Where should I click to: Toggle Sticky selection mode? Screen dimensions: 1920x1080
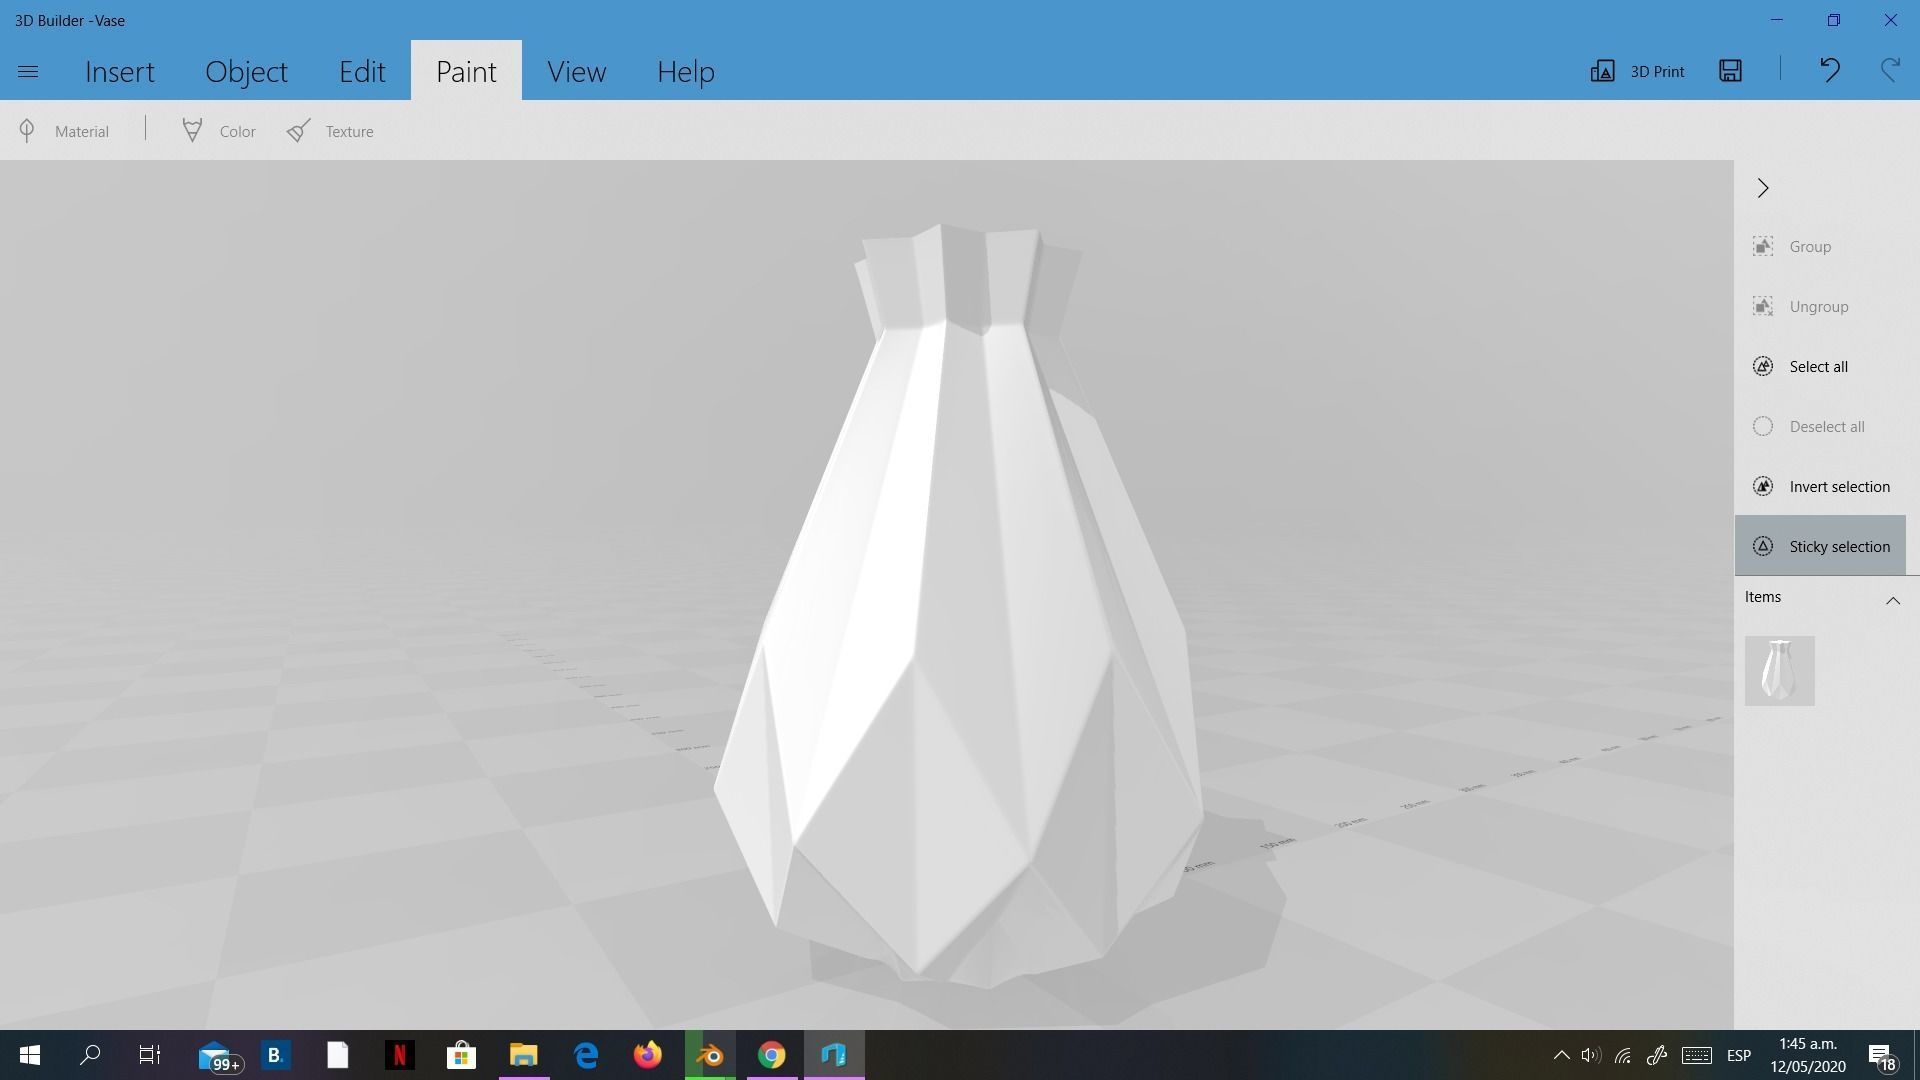1820,546
